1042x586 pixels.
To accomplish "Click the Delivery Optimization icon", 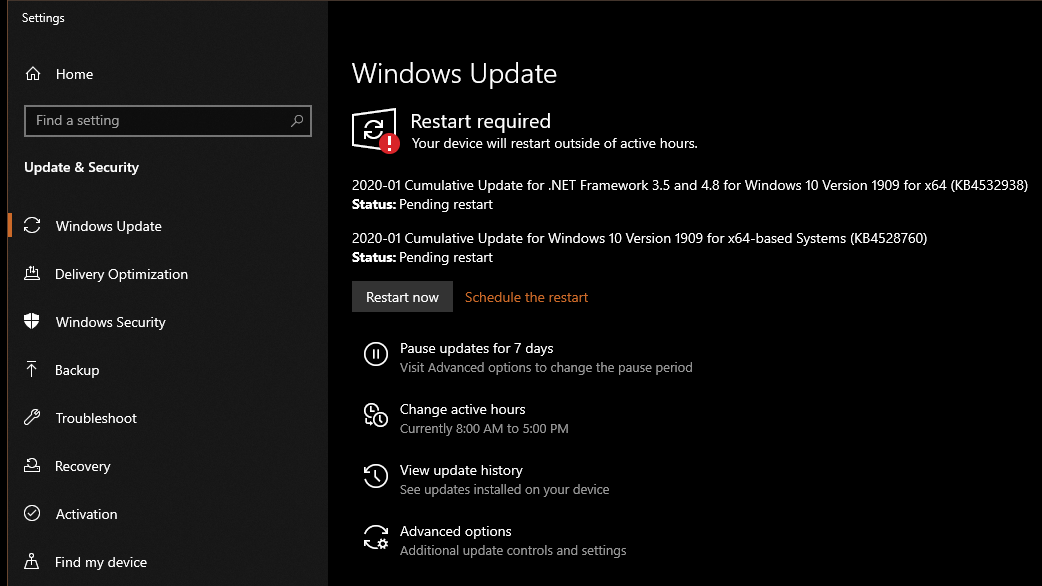I will click(32, 273).
